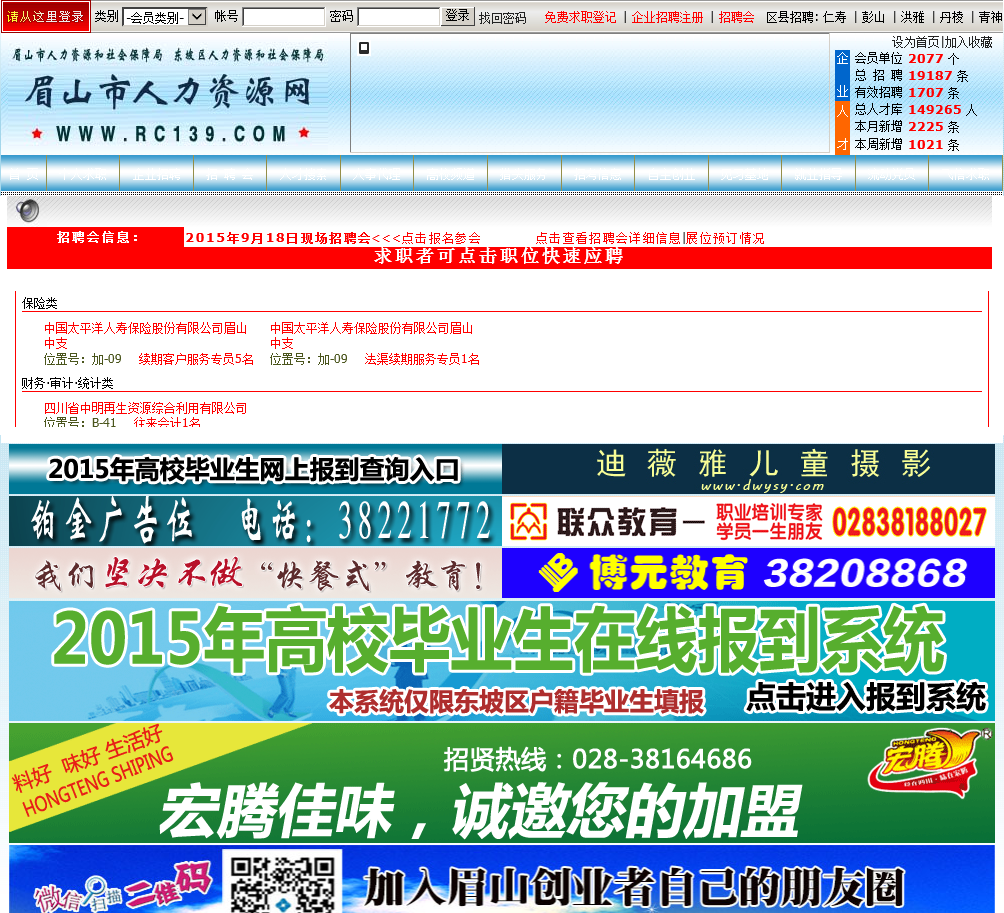Image resolution: width=1004 pixels, height=913 pixels.
Task: Click 财务·审计·统计类 category heading
Action: [67, 384]
